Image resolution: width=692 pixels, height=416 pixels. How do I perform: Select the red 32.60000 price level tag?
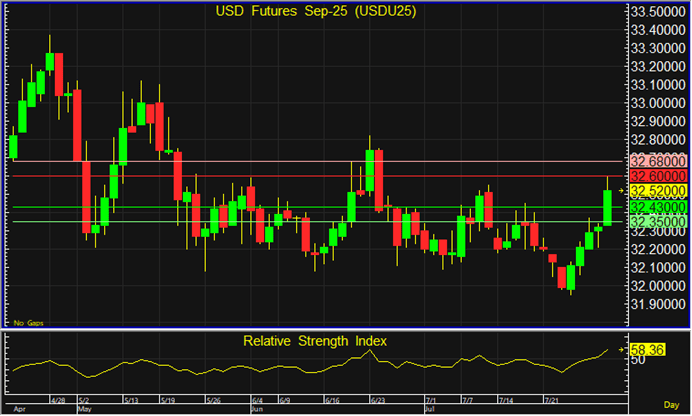point(657,176)
